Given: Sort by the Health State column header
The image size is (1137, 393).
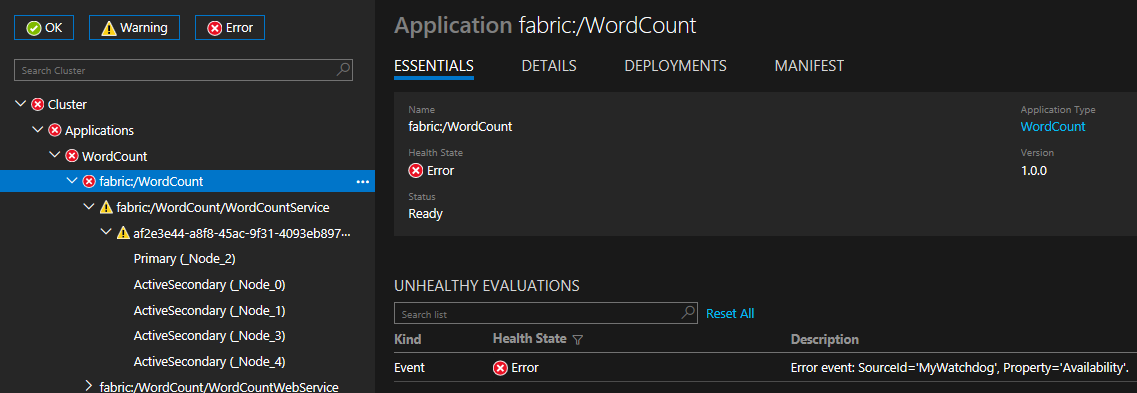Looking at the screenshot, I should (531, 339).
